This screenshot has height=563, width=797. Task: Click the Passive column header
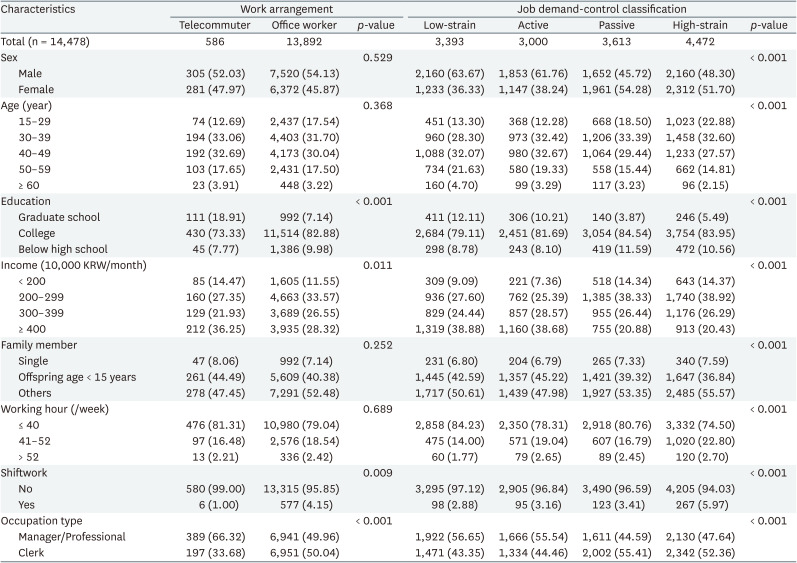(x=616, y=25)
